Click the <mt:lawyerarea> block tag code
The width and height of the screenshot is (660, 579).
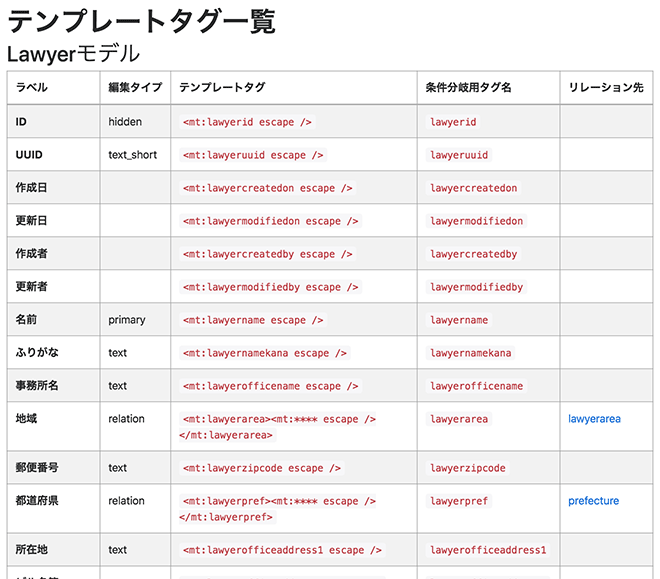point(278,427)
